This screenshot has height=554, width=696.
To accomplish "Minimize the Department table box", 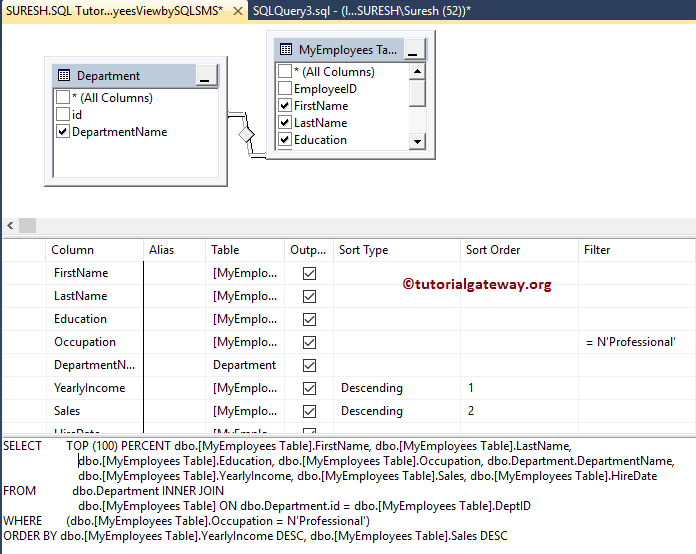I will [206, 75].
